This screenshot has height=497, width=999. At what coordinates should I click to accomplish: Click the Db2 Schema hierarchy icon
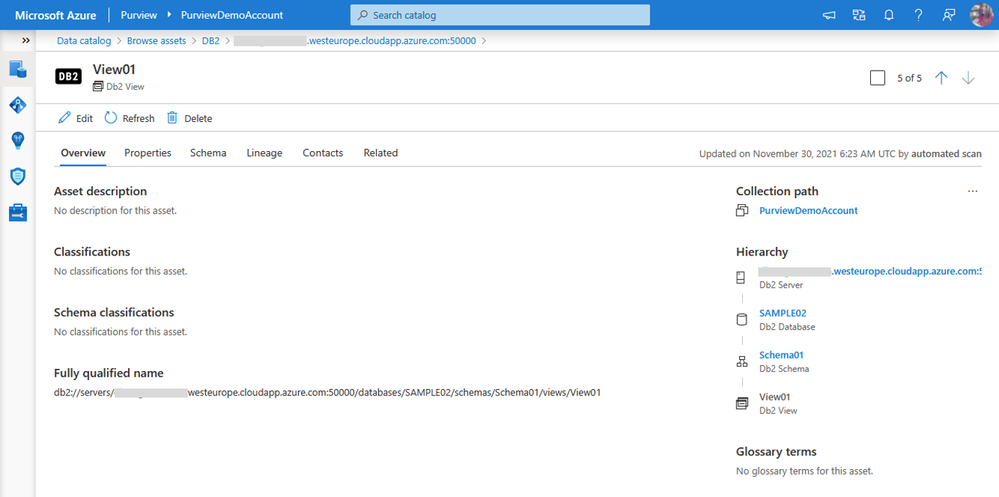point(742,362)
